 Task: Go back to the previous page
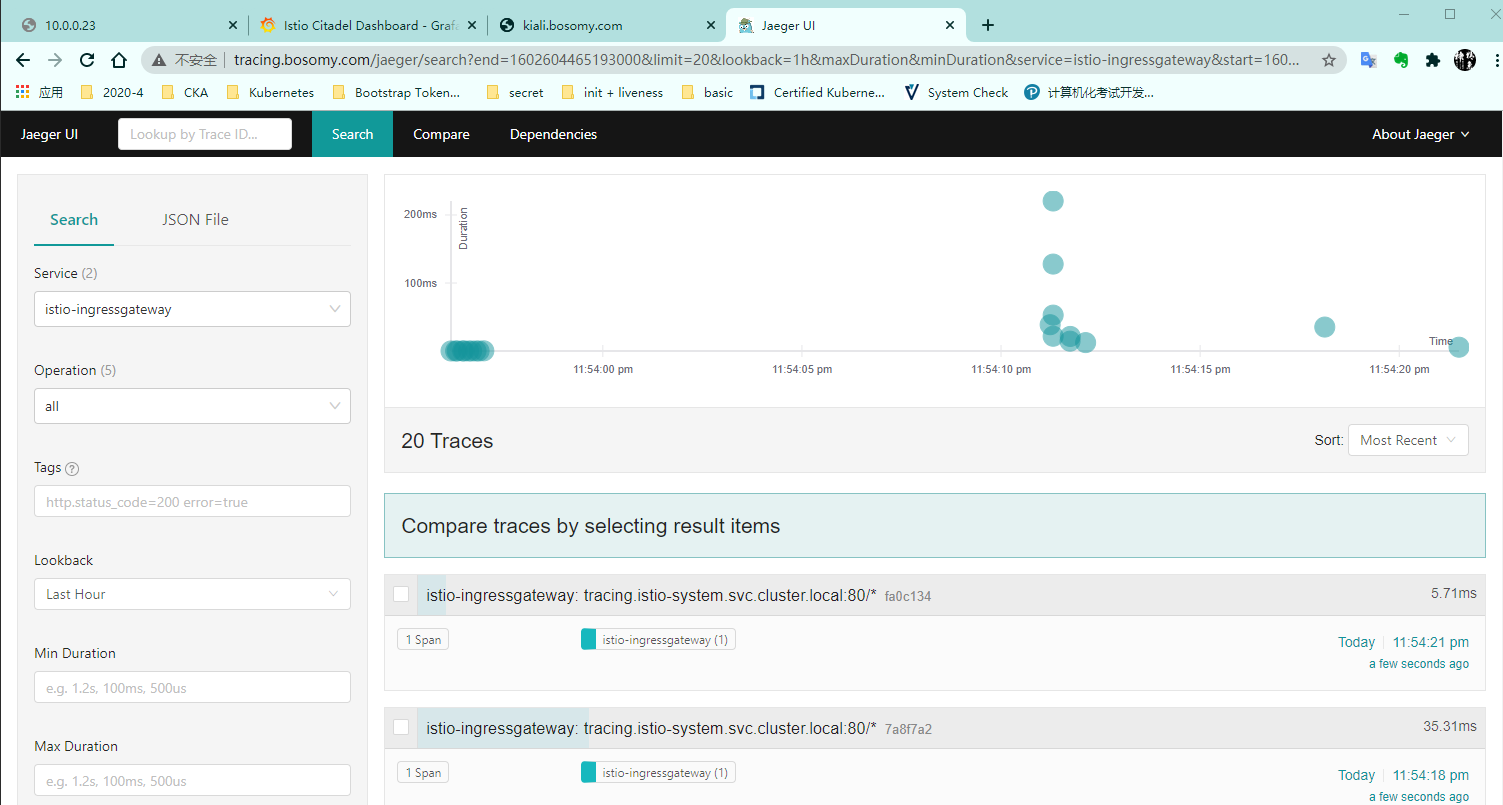pyautogui.click(x=24, y=60)
